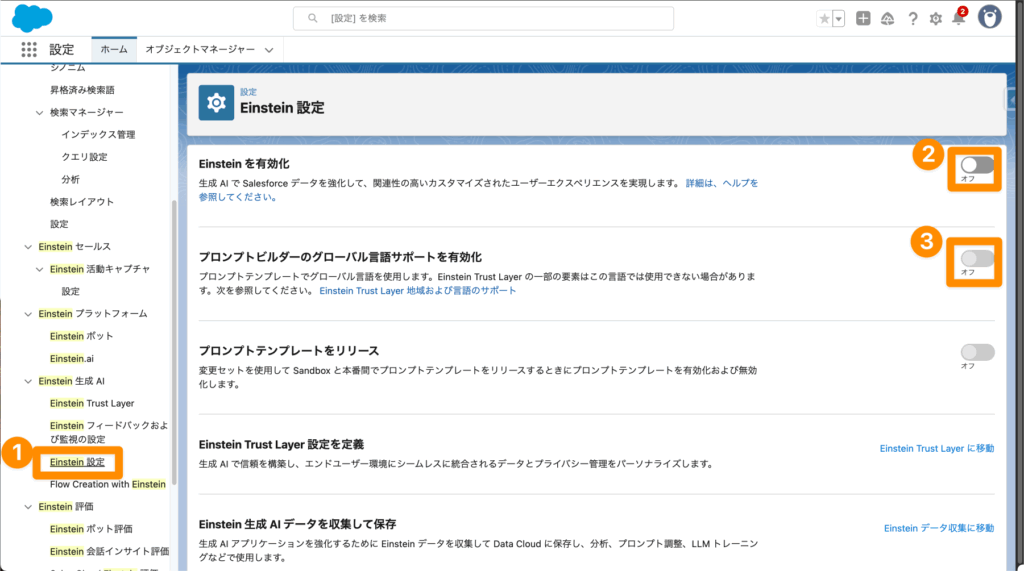The width and height of the screenshot is (1024, 571).
Task: Click the Salesforce cloud logo
Action: [31, 18]
